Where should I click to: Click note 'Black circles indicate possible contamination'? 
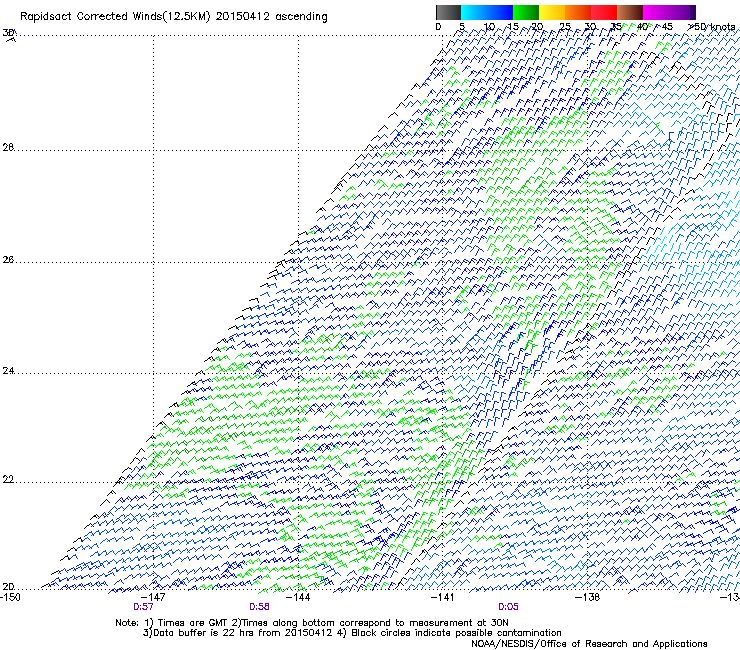(x=456, y=633)
